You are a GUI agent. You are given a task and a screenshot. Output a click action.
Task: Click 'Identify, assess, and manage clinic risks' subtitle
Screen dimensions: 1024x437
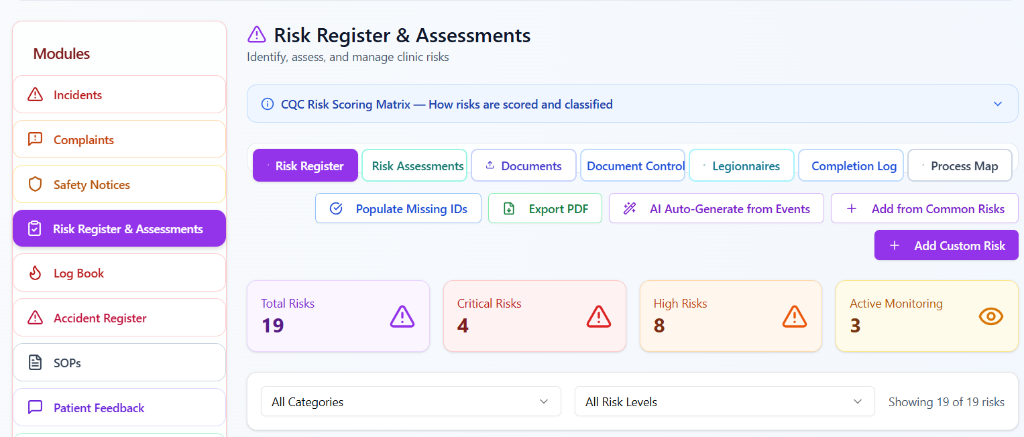(x=348, y=57)
